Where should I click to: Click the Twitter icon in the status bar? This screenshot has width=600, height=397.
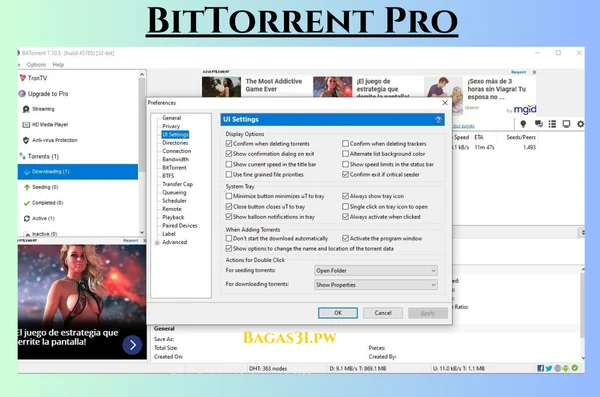point(549,368)
